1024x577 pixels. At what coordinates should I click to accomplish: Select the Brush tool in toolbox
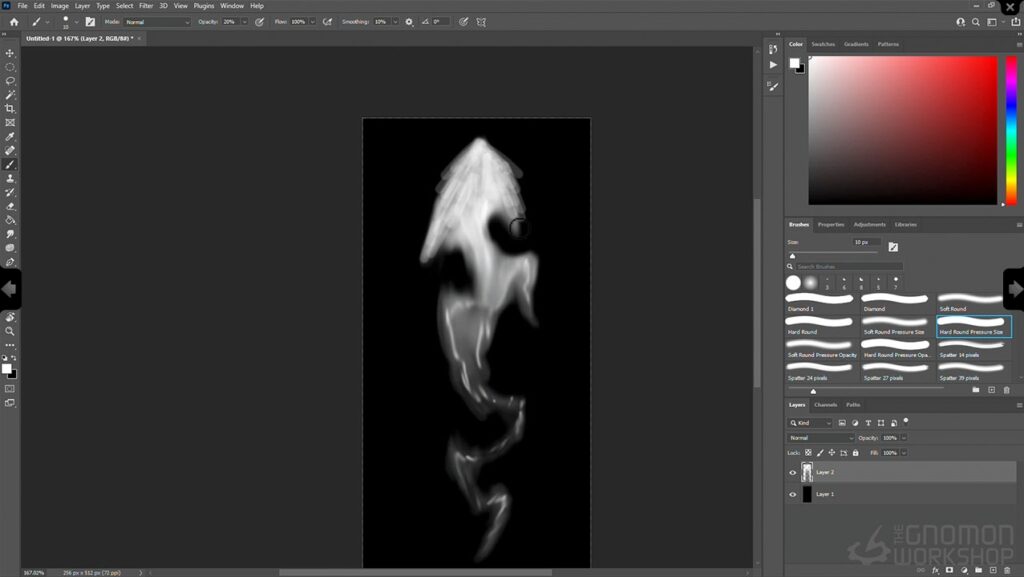[x=10, y=164]
